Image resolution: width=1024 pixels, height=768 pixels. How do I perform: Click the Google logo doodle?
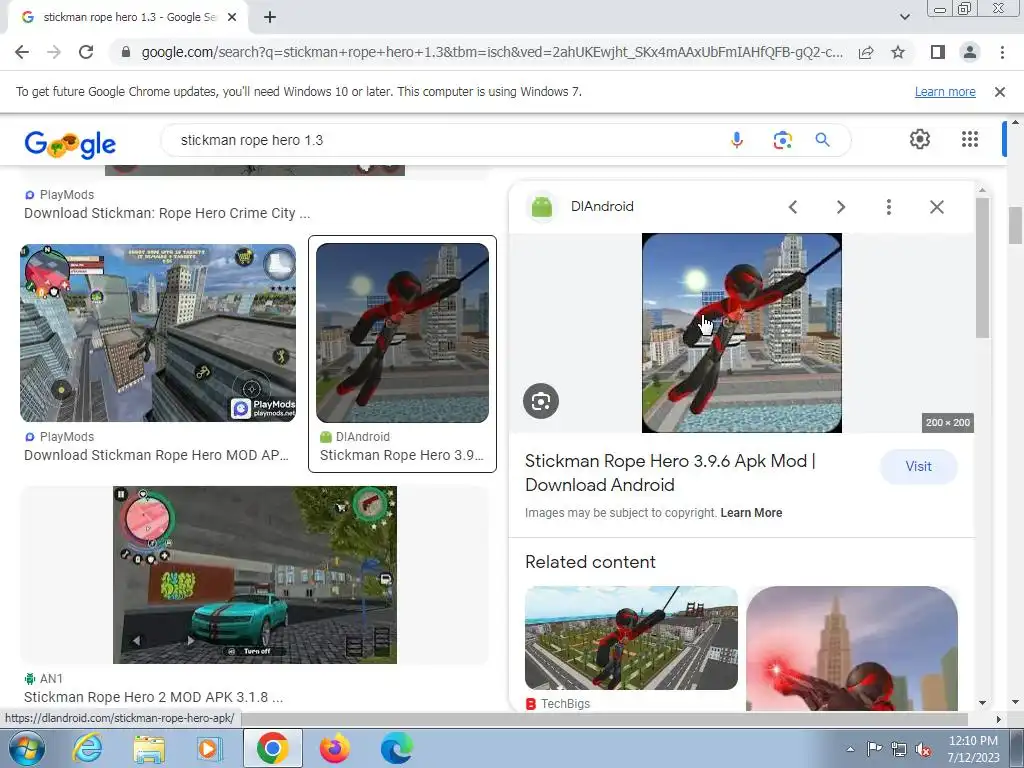click(70, 144)
